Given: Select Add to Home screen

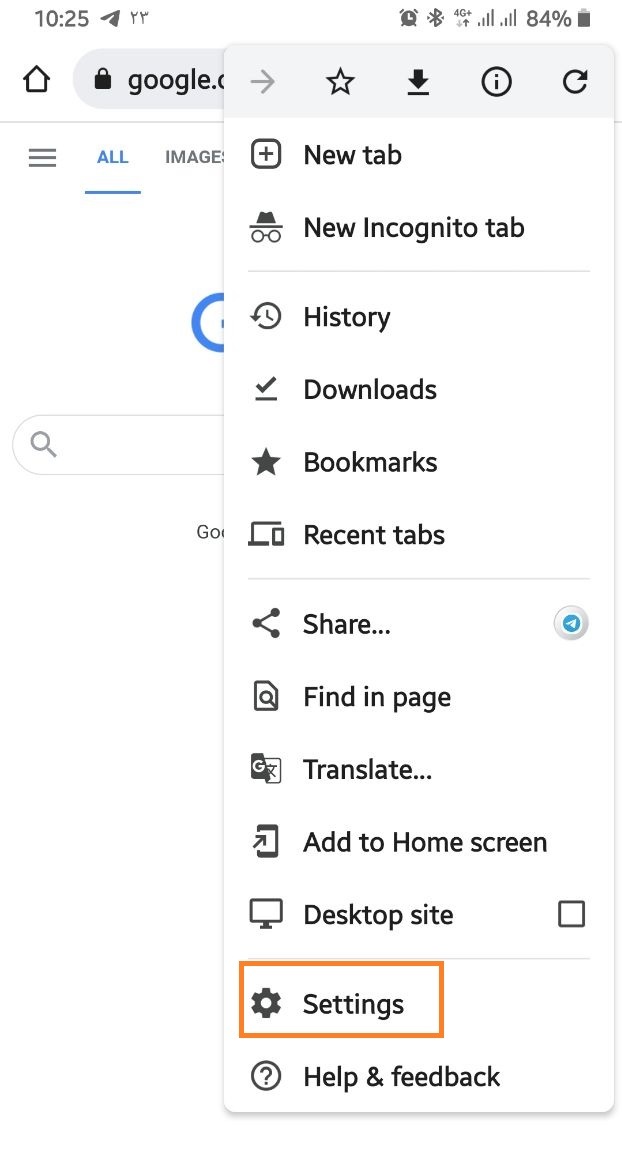Looking at the screenshot, I should point(424,842).
